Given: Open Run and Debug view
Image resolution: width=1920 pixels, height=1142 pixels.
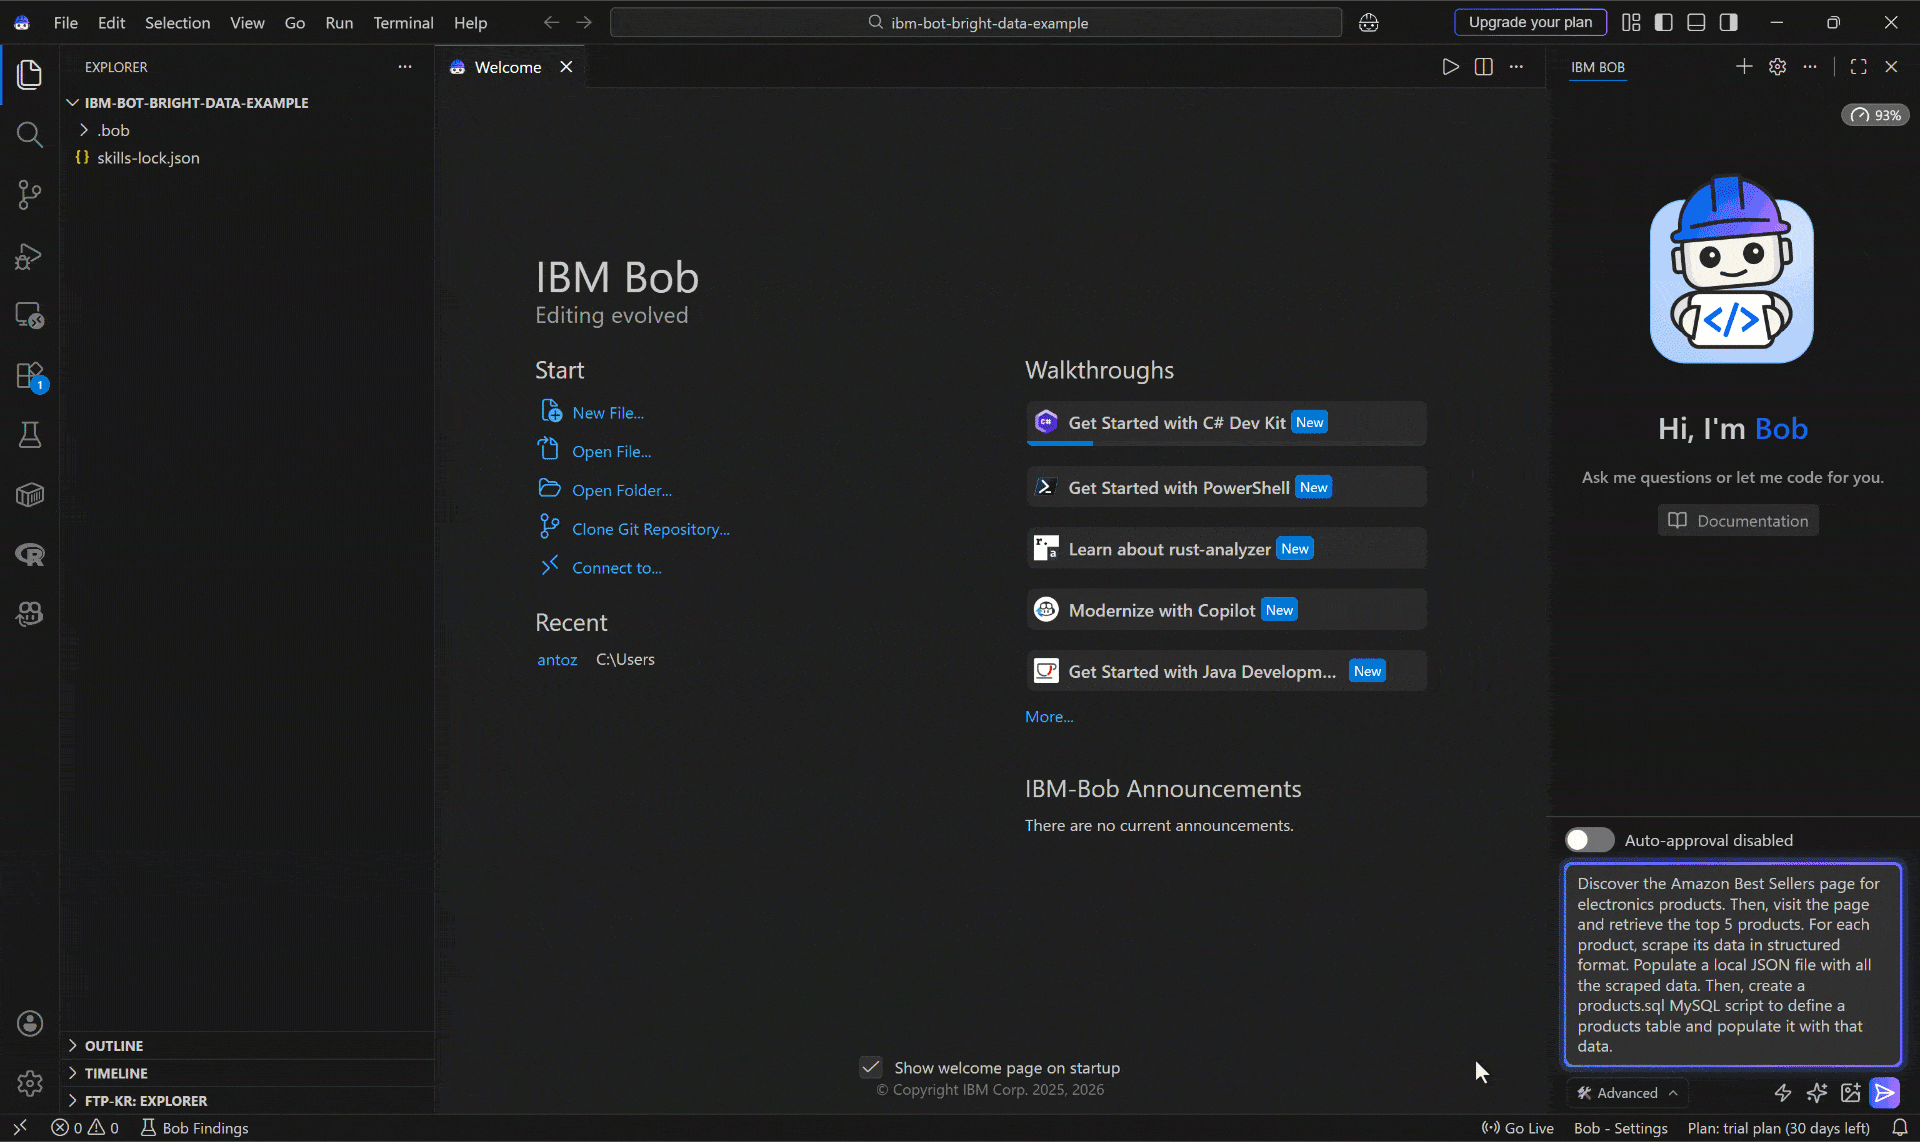Looking at the screenshot, I should click(x=30, y=256).
